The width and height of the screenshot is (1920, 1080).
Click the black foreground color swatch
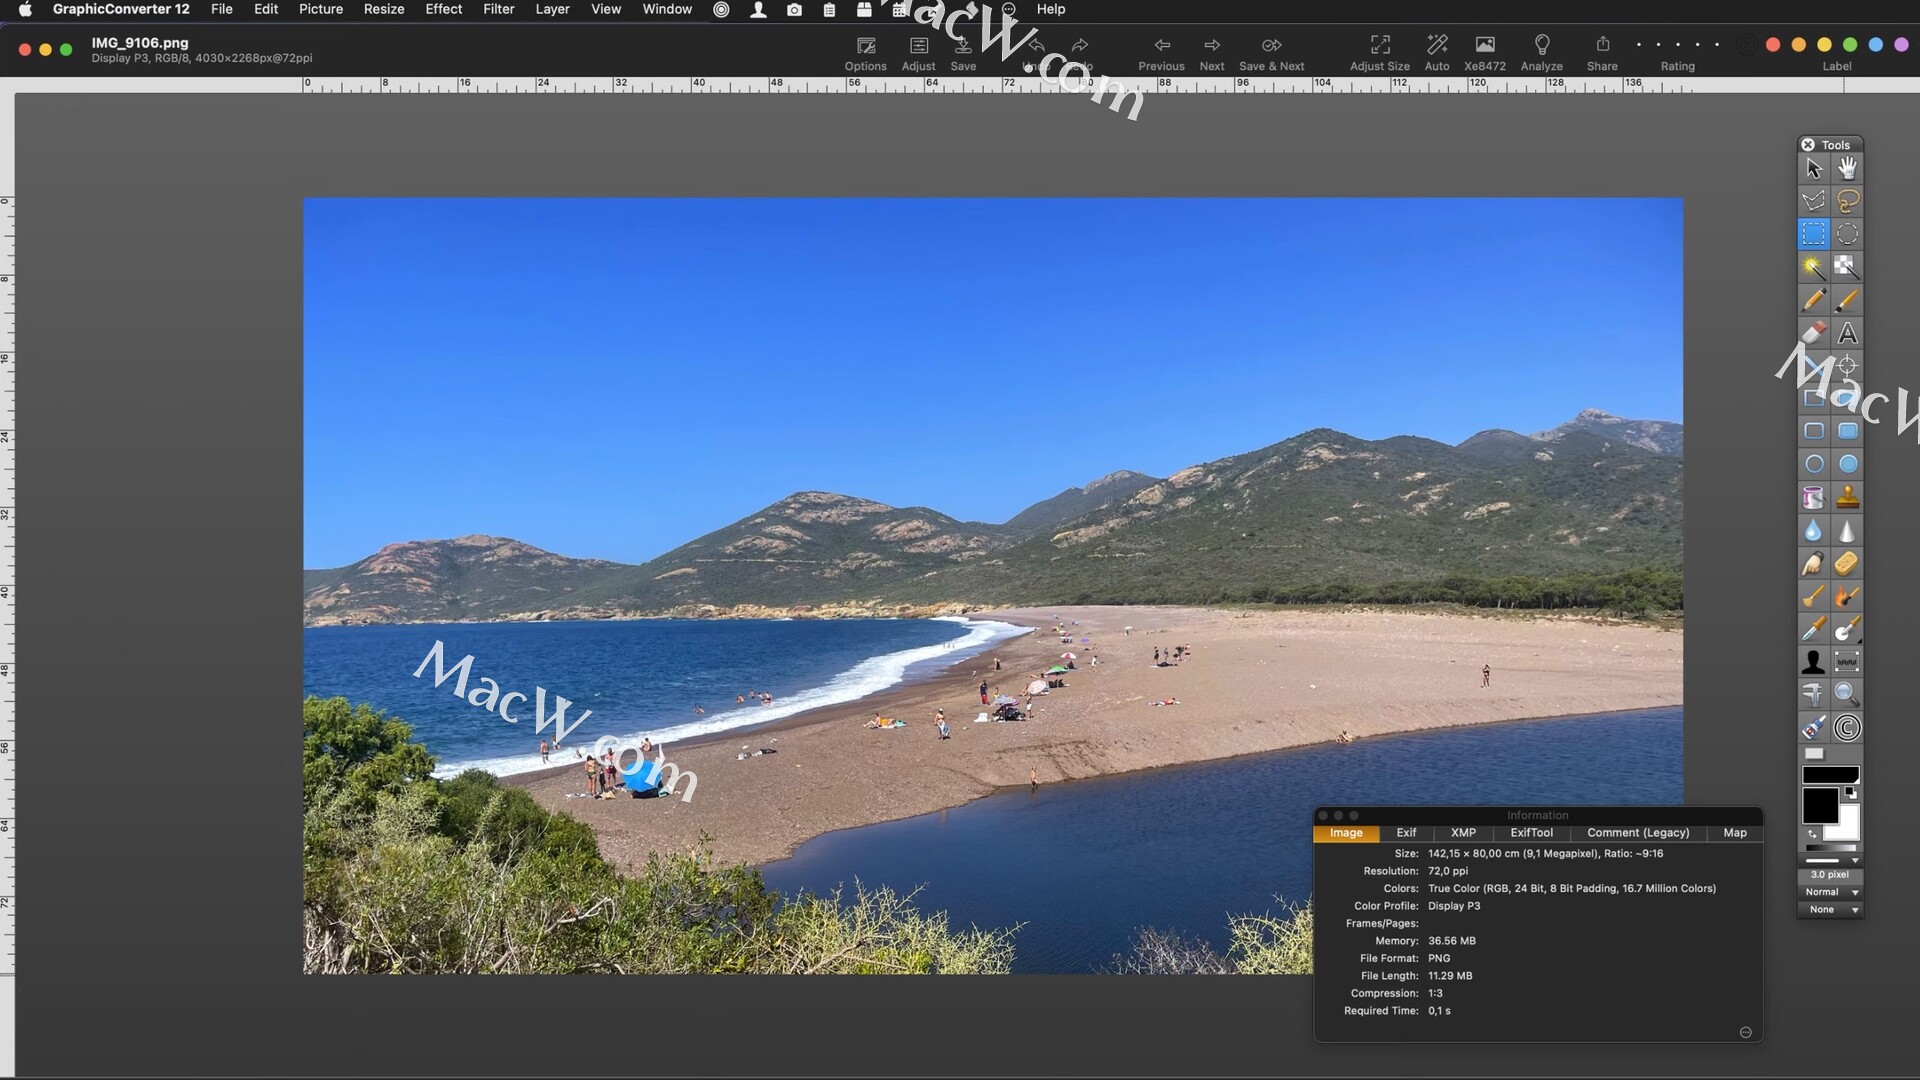click(x=1820, y=805)
